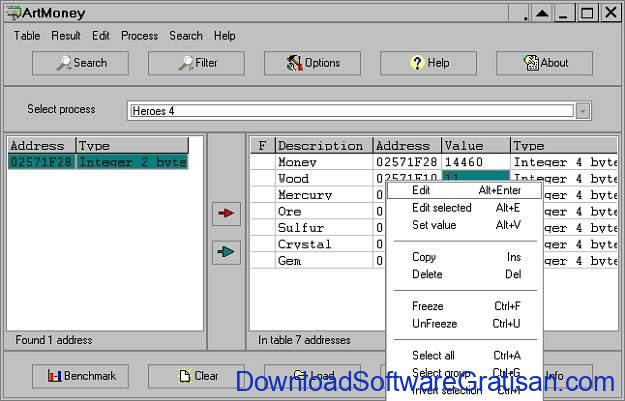Image resolution: width=625 pixels, height=401 pixels.
Task: Click the F freeze column header
Action: pos(263,146)
